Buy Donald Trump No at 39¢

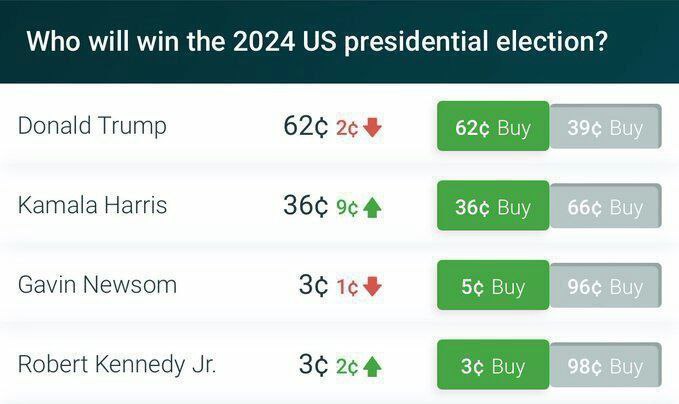605,127
